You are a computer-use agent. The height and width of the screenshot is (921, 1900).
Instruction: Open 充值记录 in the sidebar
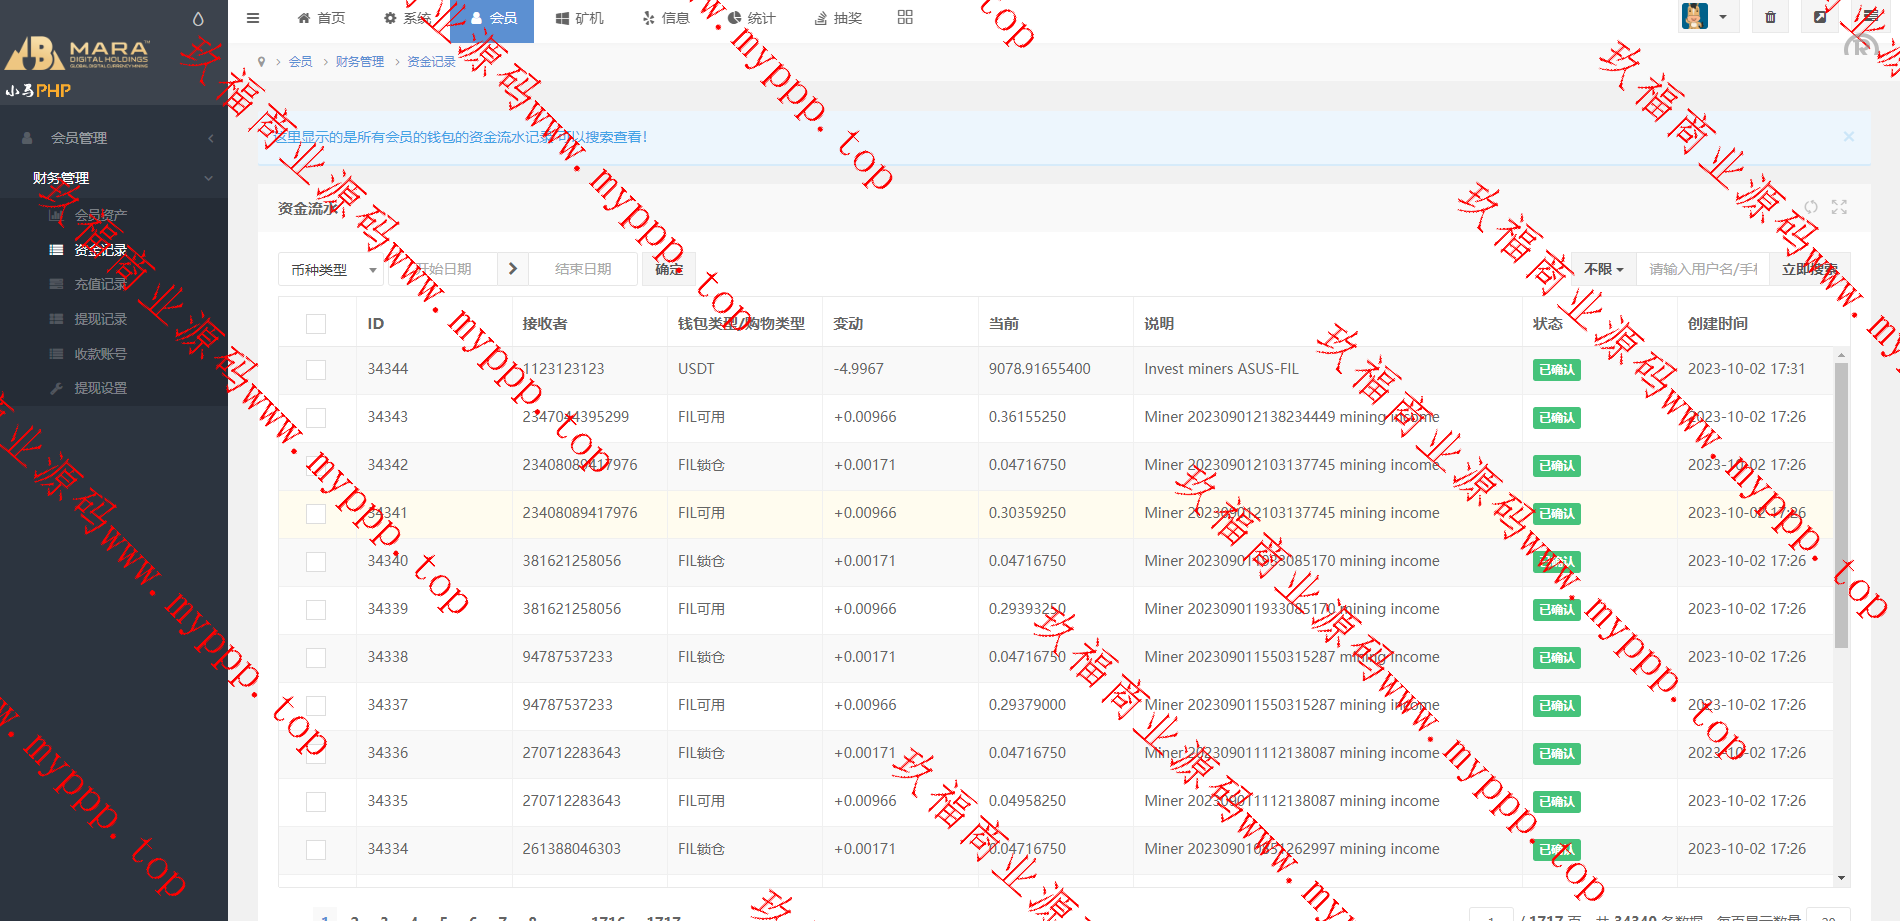(100, 284)
